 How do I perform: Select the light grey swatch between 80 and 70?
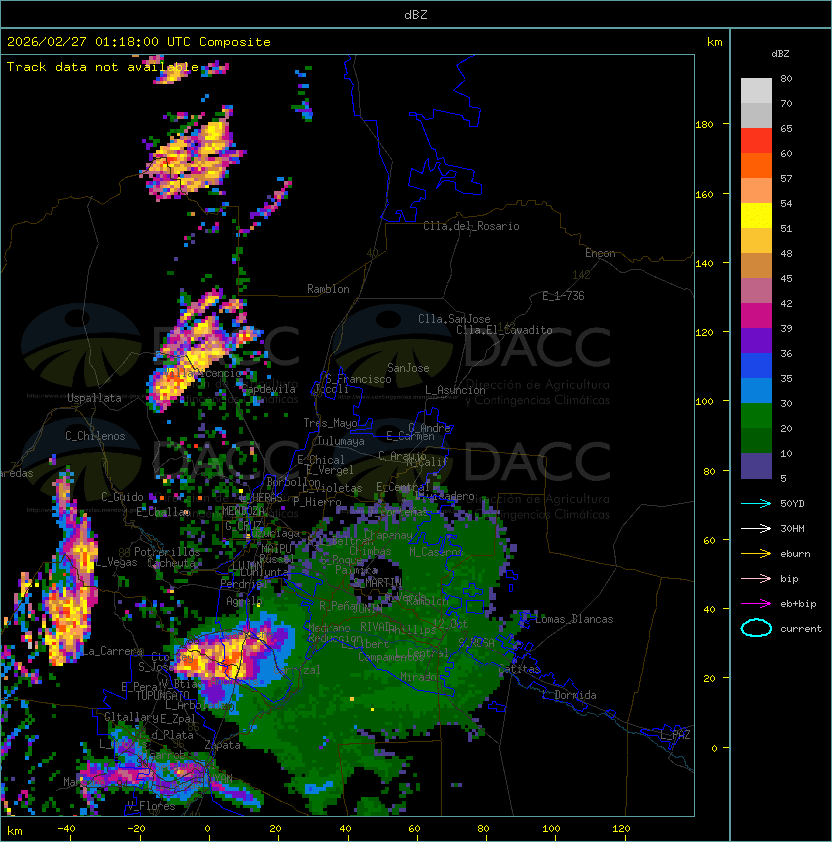point(756,90)
